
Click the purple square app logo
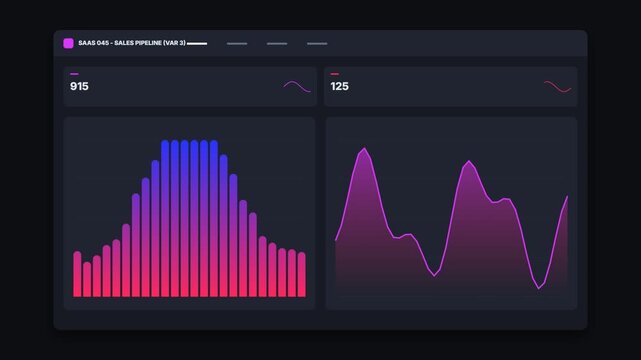point(68,43)
